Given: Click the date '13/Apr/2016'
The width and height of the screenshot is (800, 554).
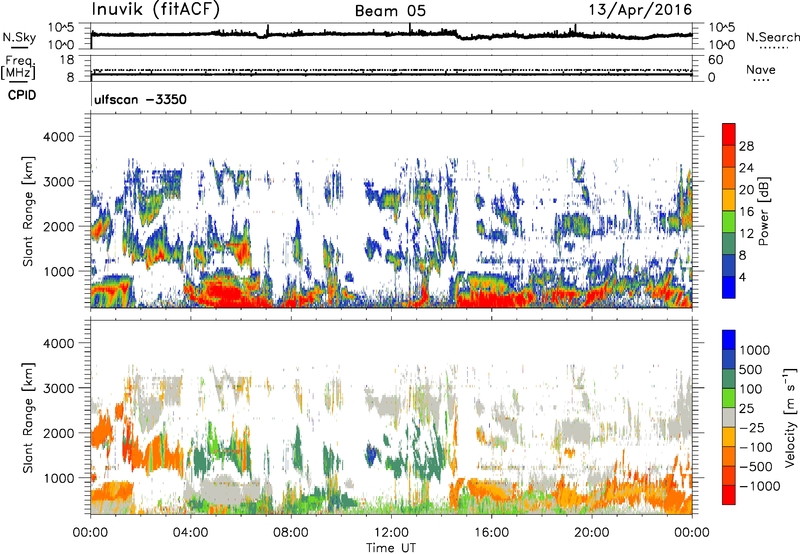Looking at the screenshot, I should [640, 9].
